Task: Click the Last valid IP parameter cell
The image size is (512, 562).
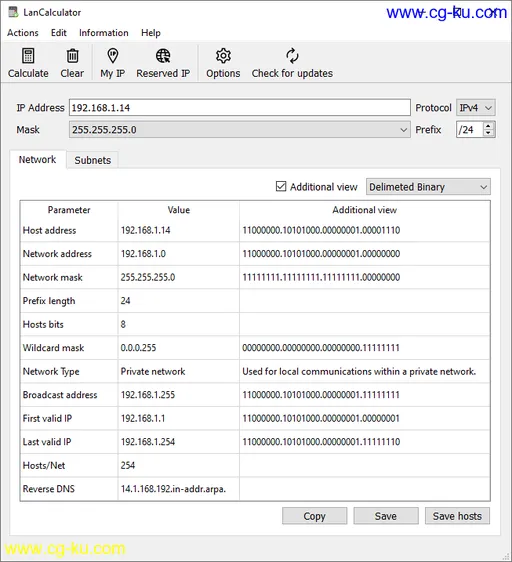Action: (x=69, y=442)
